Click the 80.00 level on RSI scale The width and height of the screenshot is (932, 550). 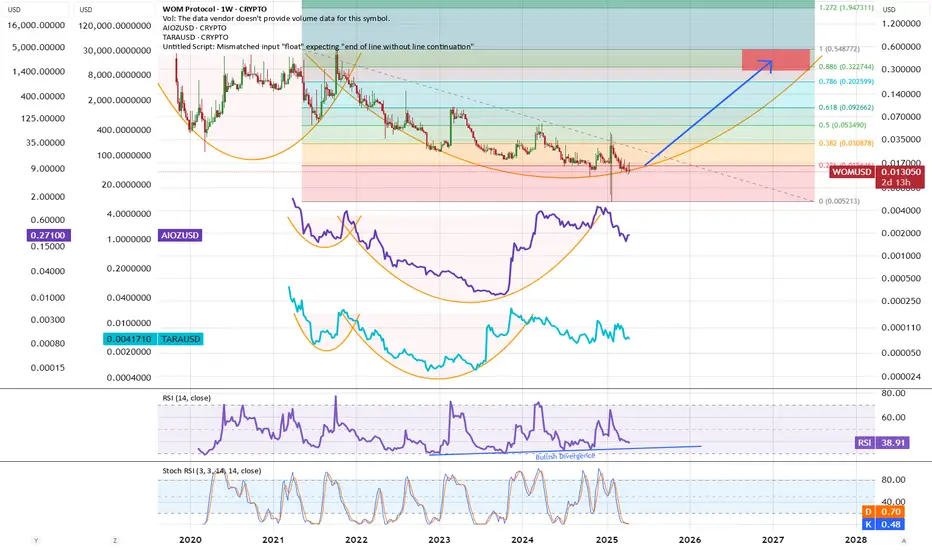[893, 393]
